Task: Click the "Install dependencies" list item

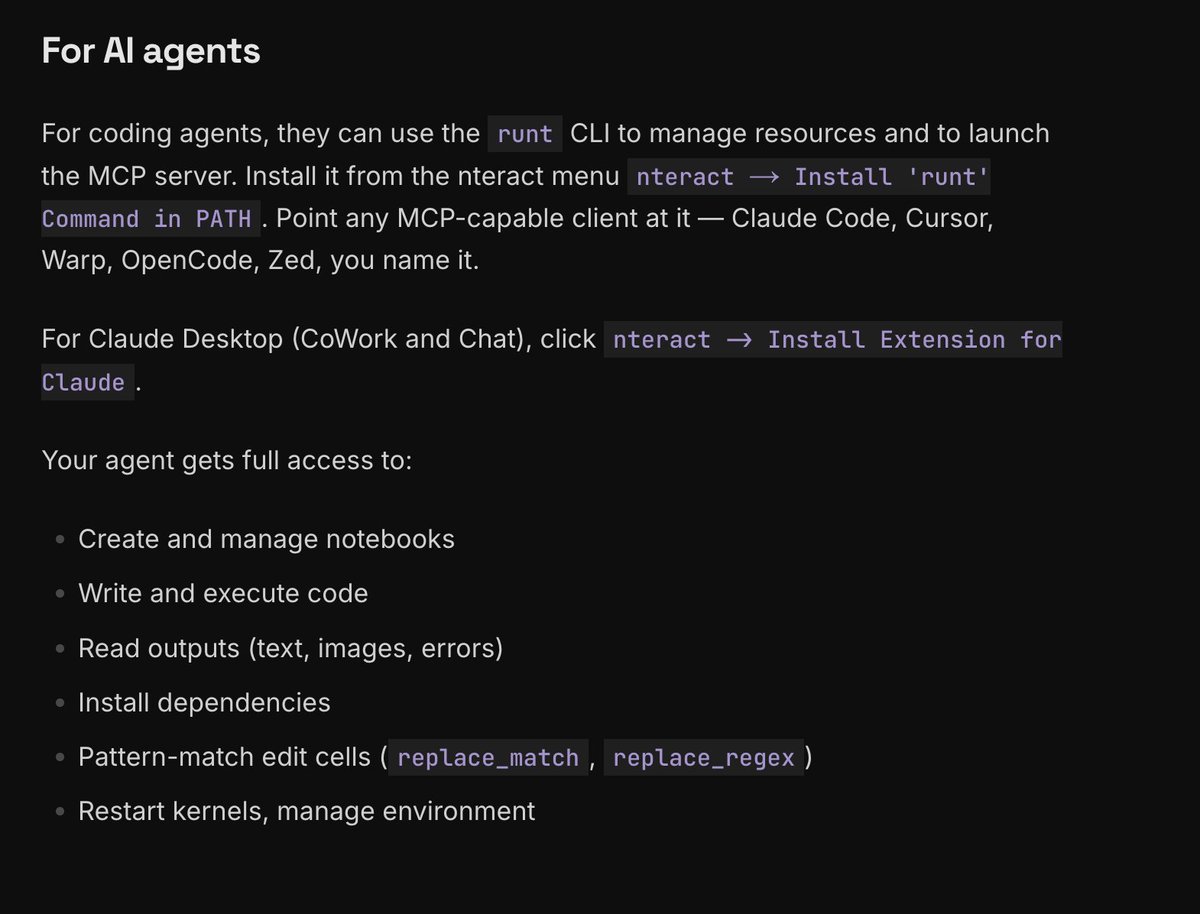Action: (x=204, y=702)
